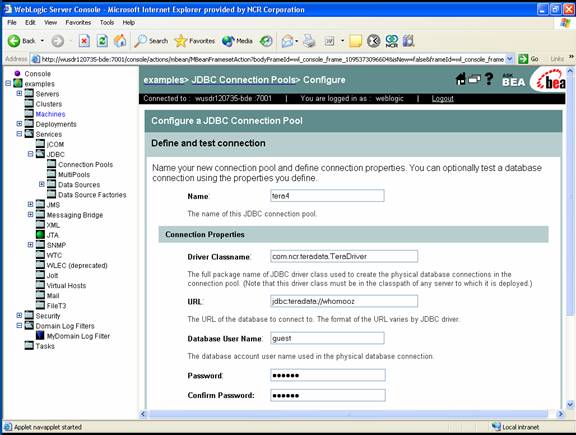576x435 pixels.
Task: Open the Edit menu
Action: [x=30, y=22]
